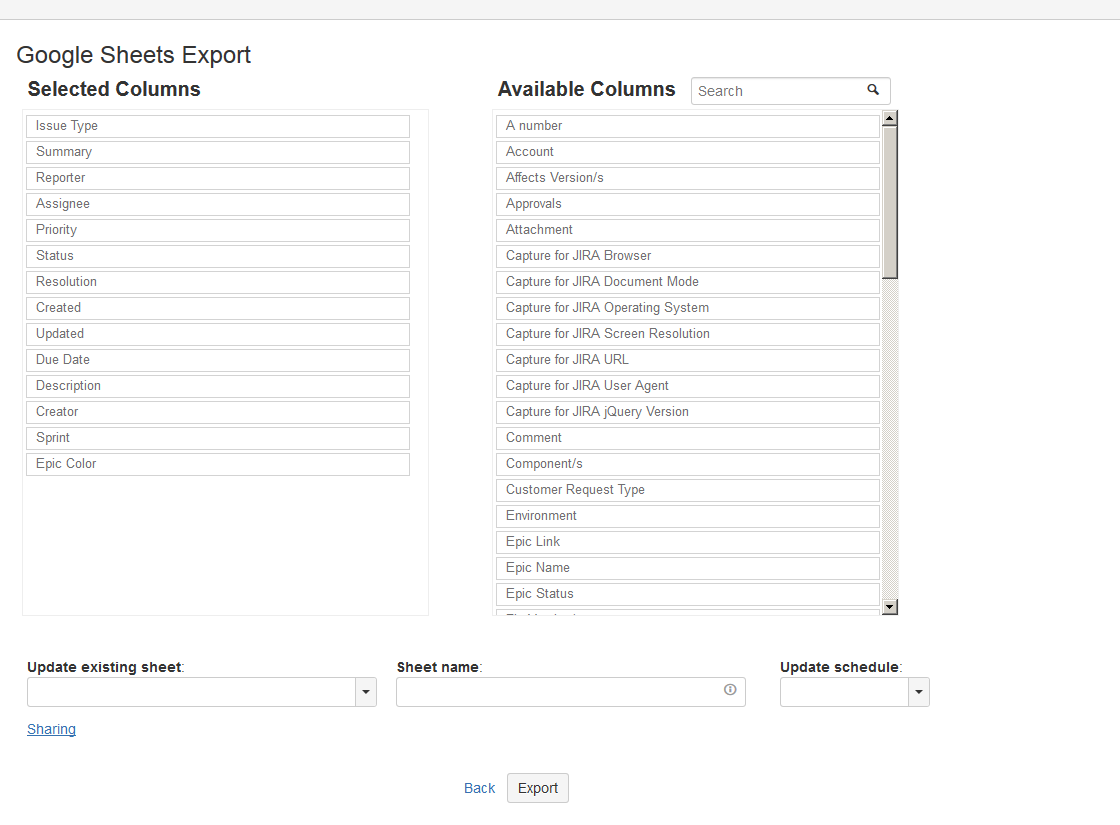1120x825 pixels.
Task: Click the Sheet name info icon
Action: 730,690
